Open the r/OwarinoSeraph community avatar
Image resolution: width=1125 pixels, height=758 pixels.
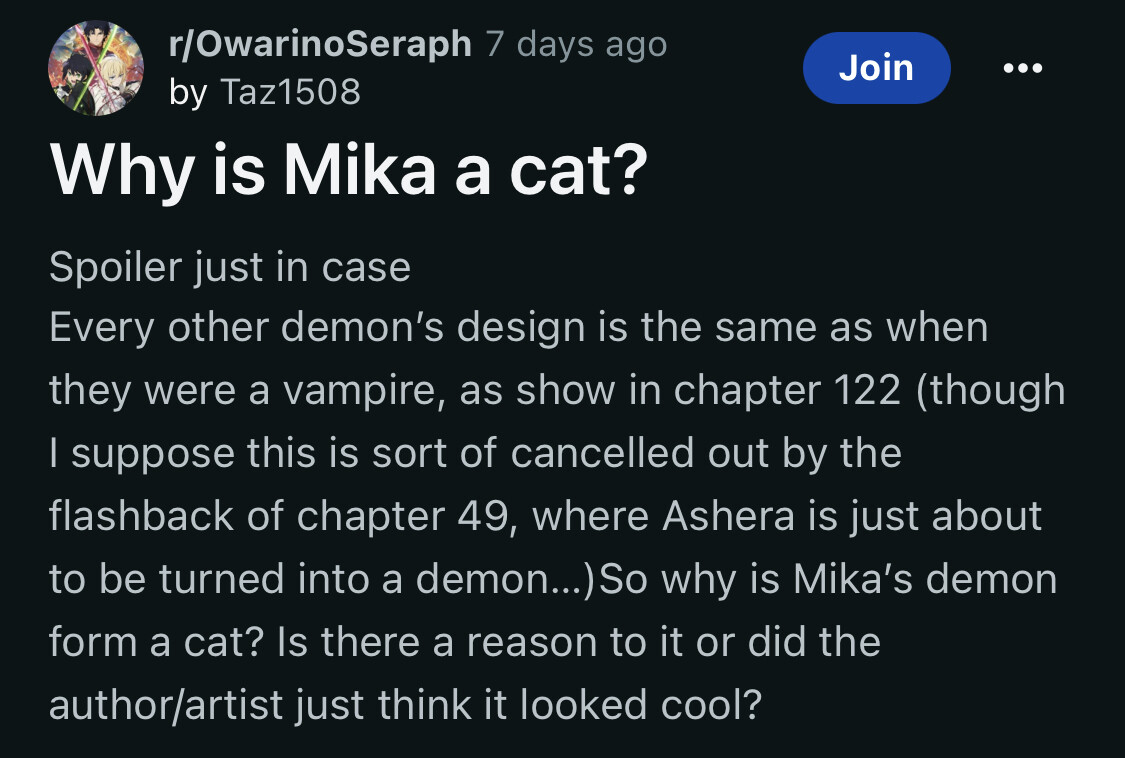(x=95, y=69)
